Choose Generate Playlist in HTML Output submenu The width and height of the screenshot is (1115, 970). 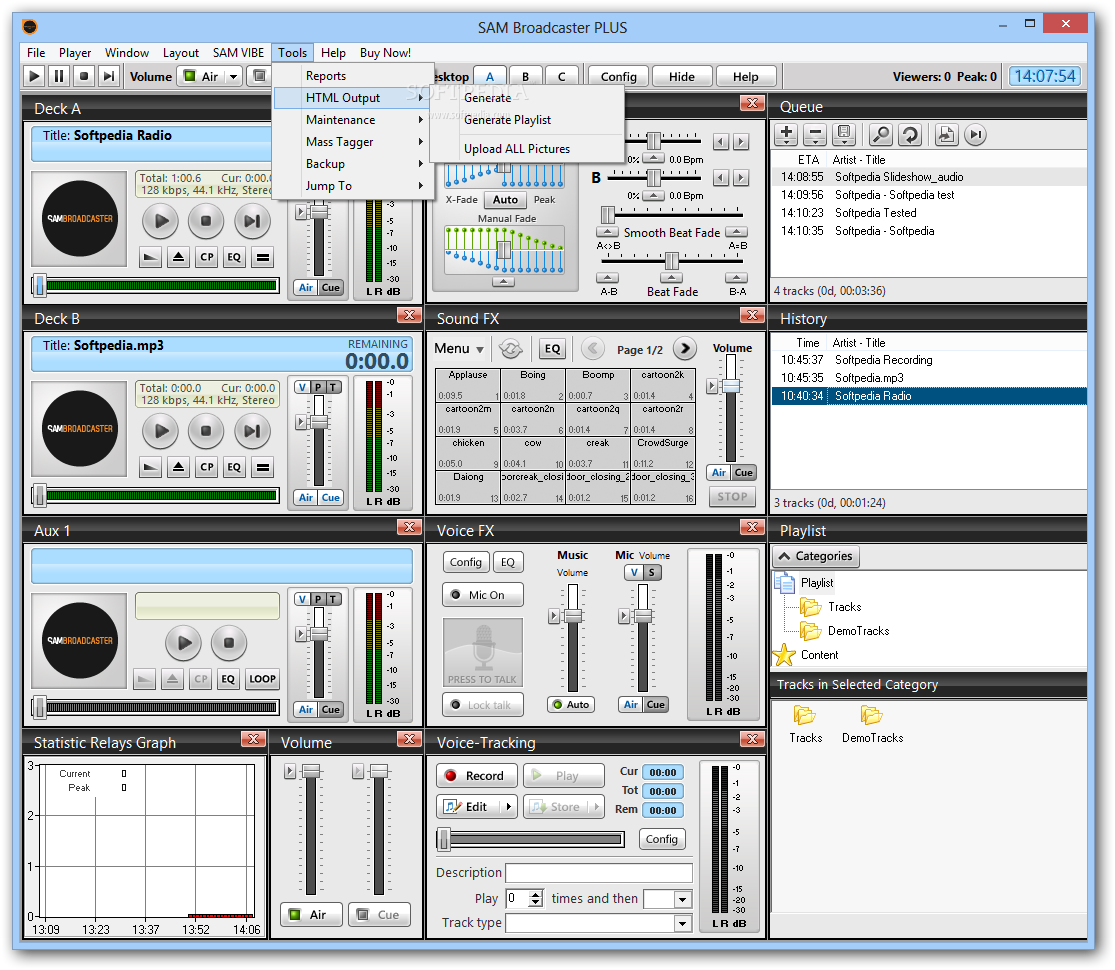click(x=527, y=120)
